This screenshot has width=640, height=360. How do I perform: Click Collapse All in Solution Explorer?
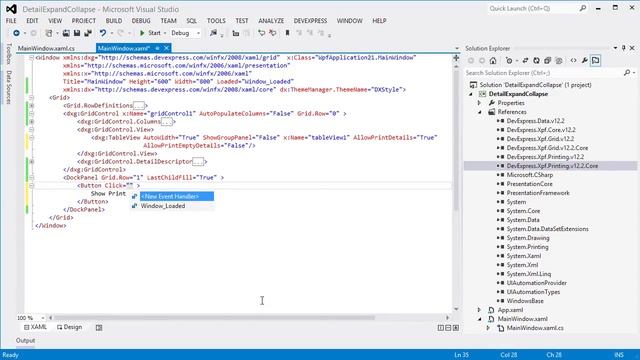point(547,60)
